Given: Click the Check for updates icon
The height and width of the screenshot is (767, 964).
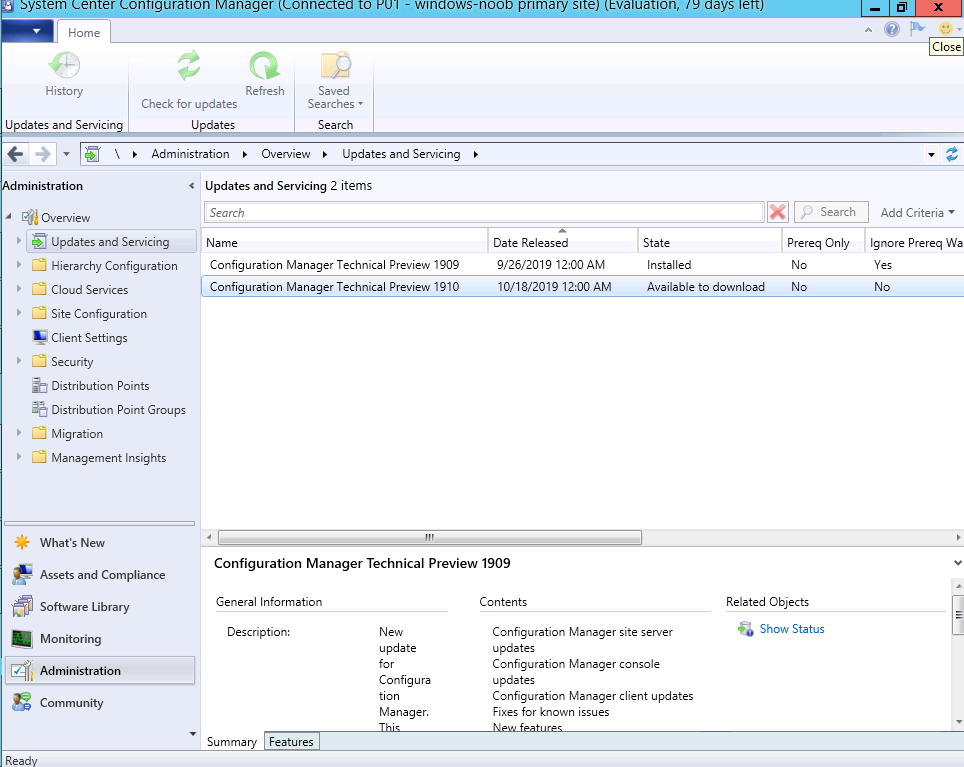Looking at the screenshot, I should pos(189,66).
